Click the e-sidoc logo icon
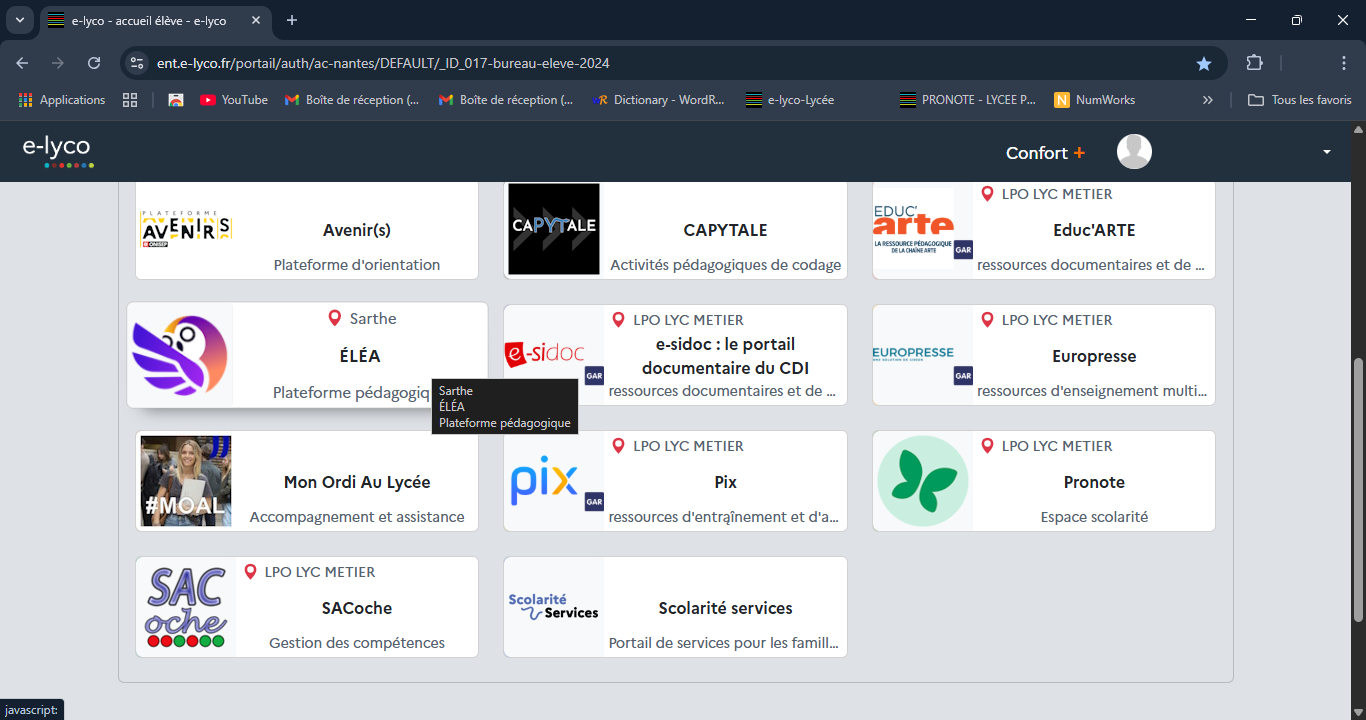Image resolution: width=1366 pixels, height=720 pixels. (x=545, y=355)
